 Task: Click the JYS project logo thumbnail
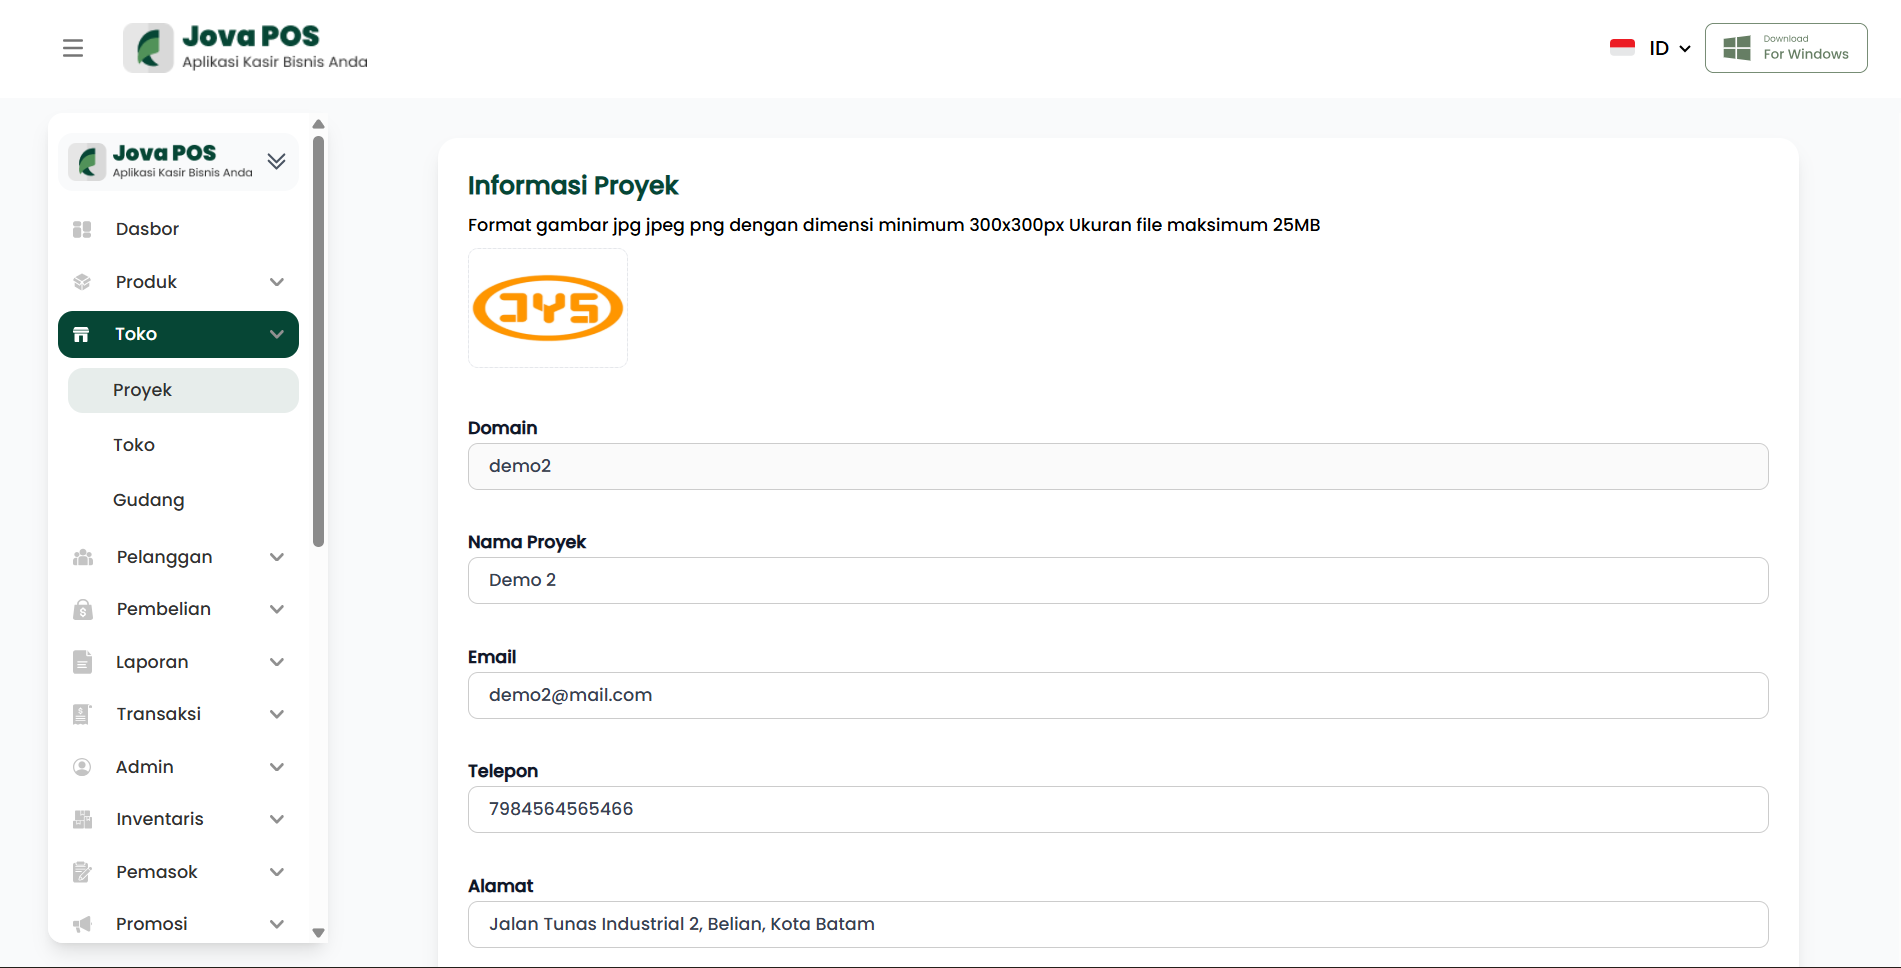[548, 308]
